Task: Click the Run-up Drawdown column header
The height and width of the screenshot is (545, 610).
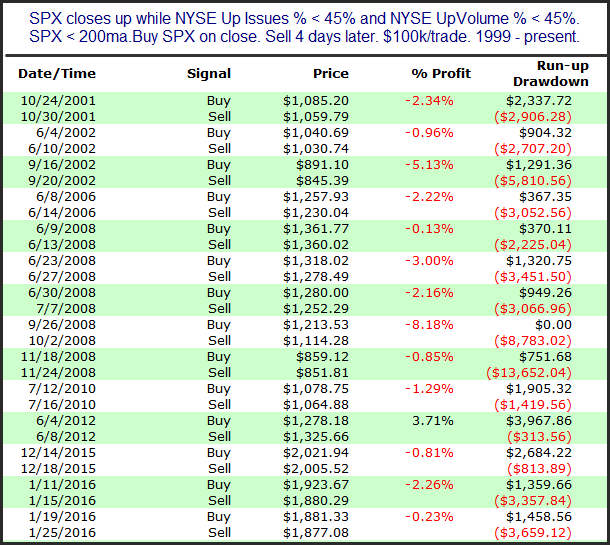Action: pyautogui.click(x=550, y=74)
